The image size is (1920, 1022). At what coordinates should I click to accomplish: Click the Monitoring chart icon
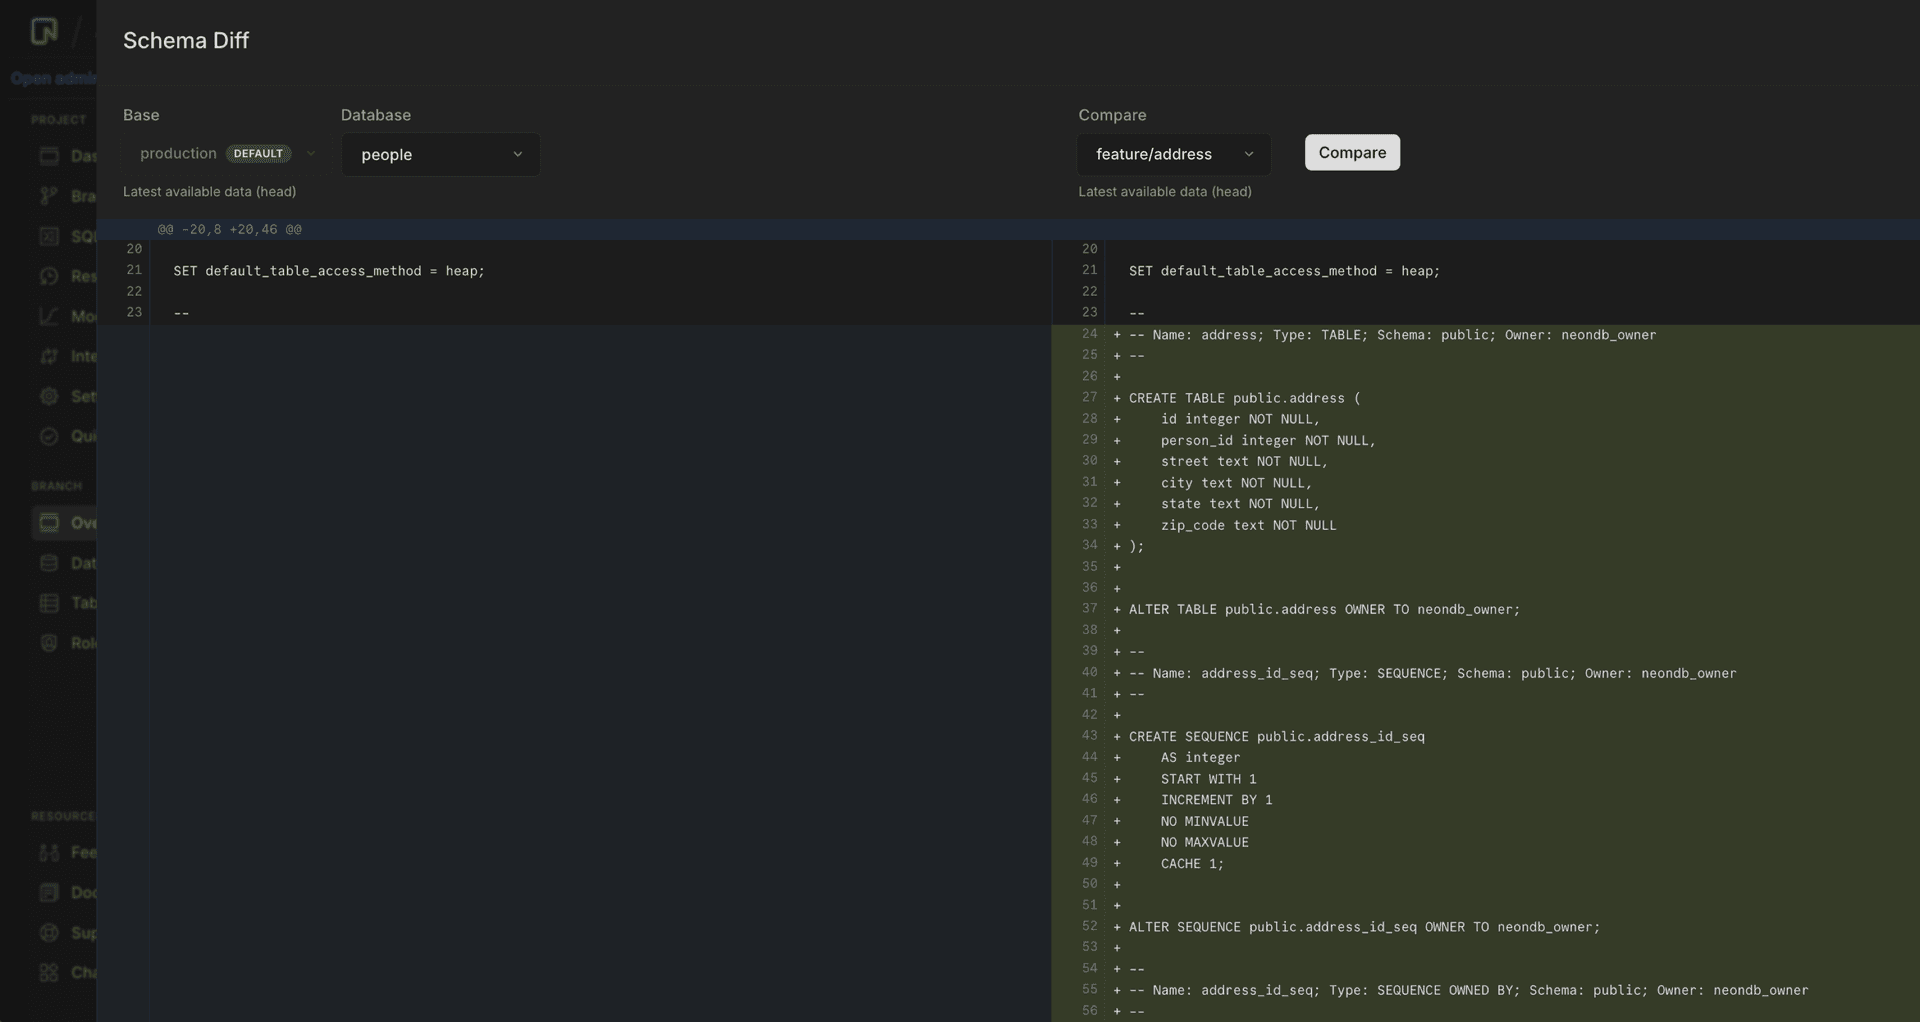click(x=50, y=315)
